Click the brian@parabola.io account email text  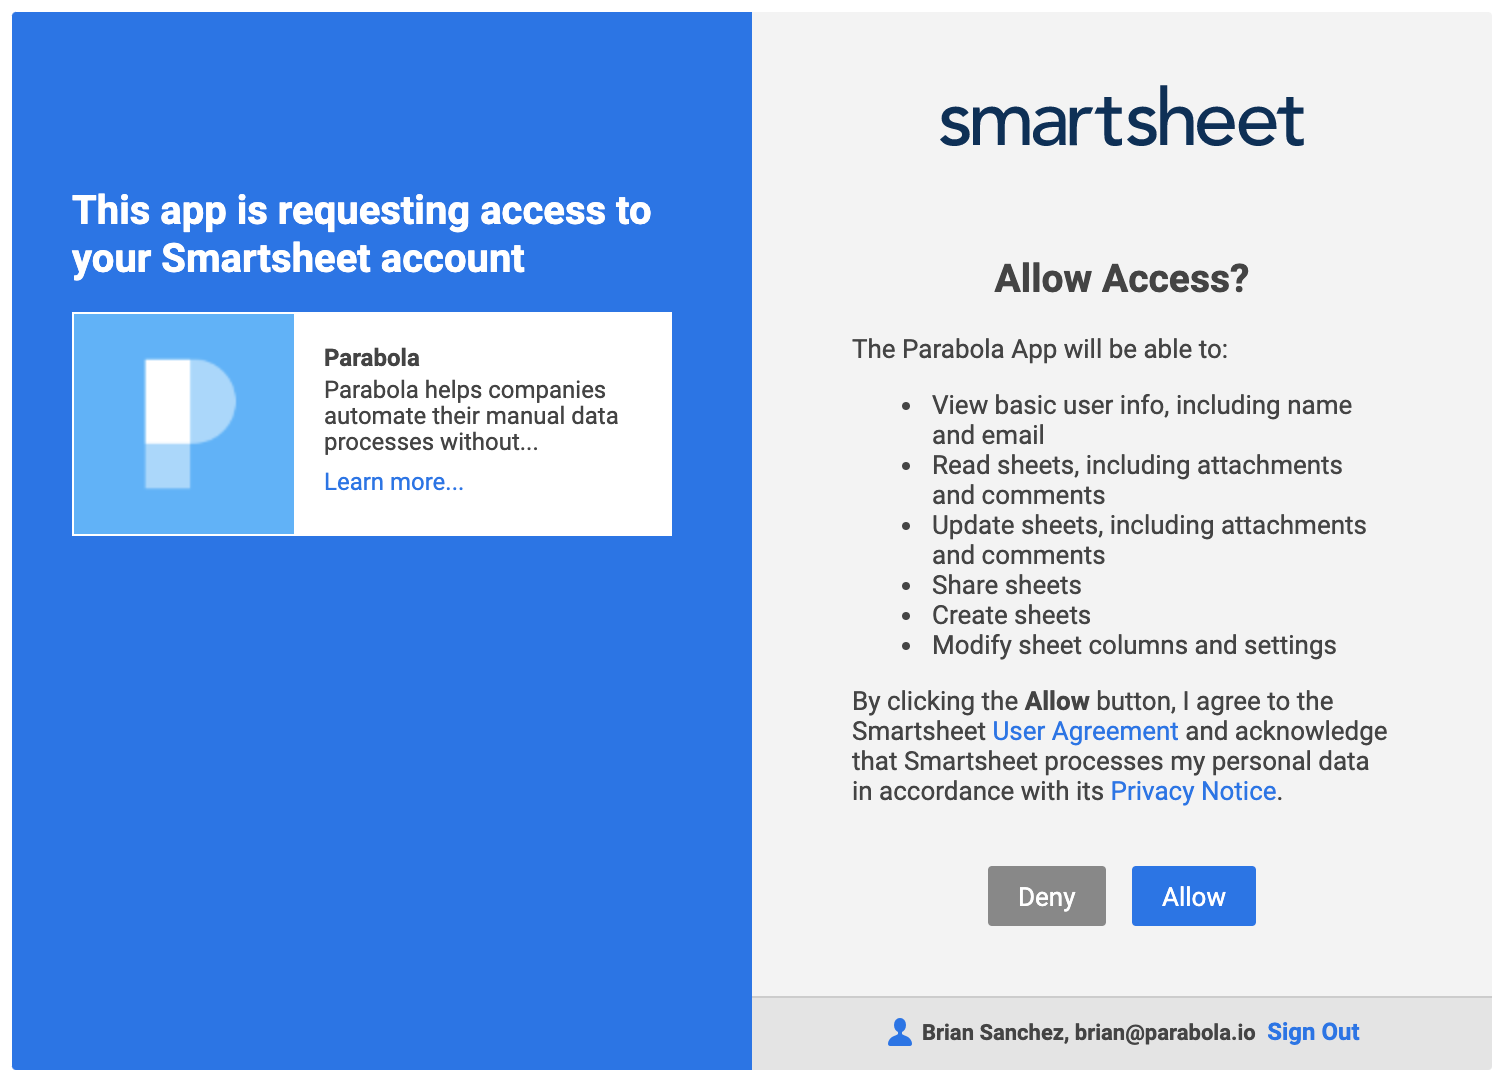pos(1165,1032)
